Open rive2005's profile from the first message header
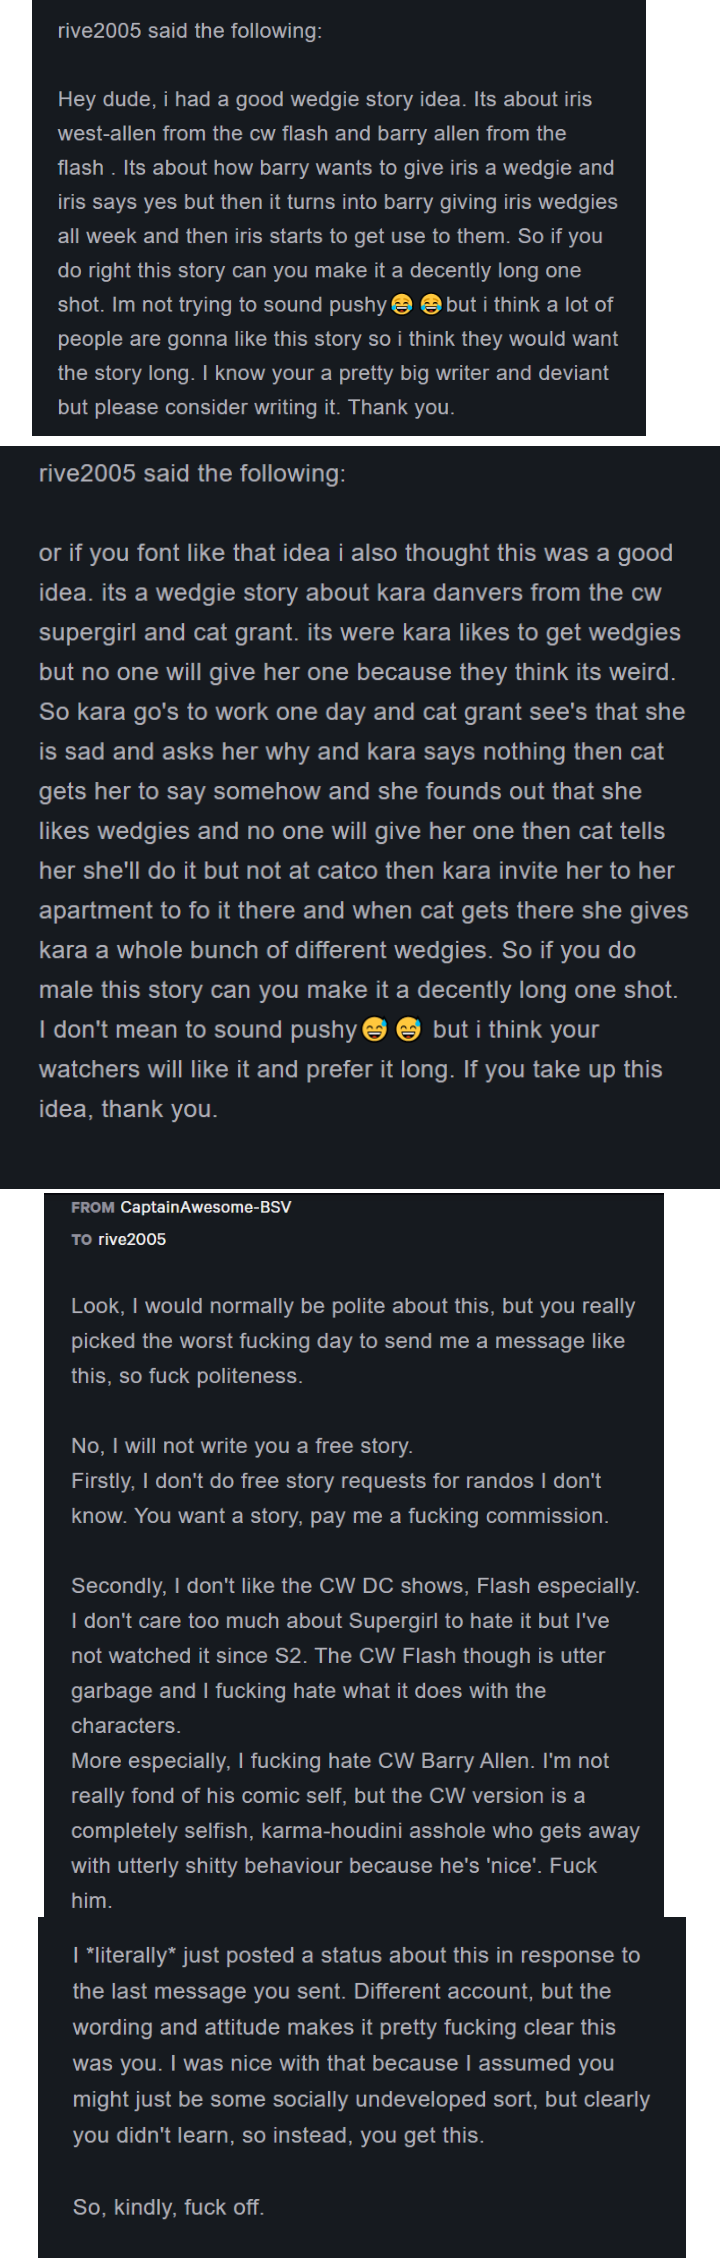The image size is (720, 2258). 99,31
